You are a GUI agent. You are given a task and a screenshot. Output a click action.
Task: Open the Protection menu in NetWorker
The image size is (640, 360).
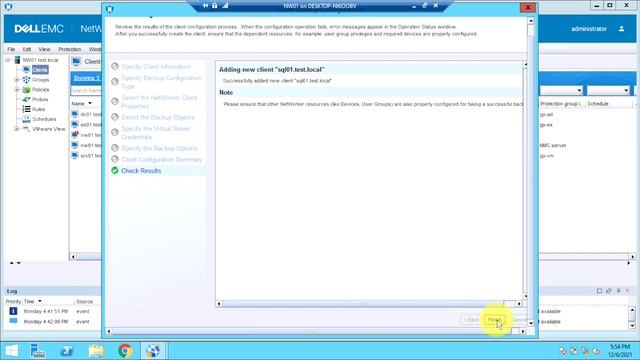tap(70, 49)
